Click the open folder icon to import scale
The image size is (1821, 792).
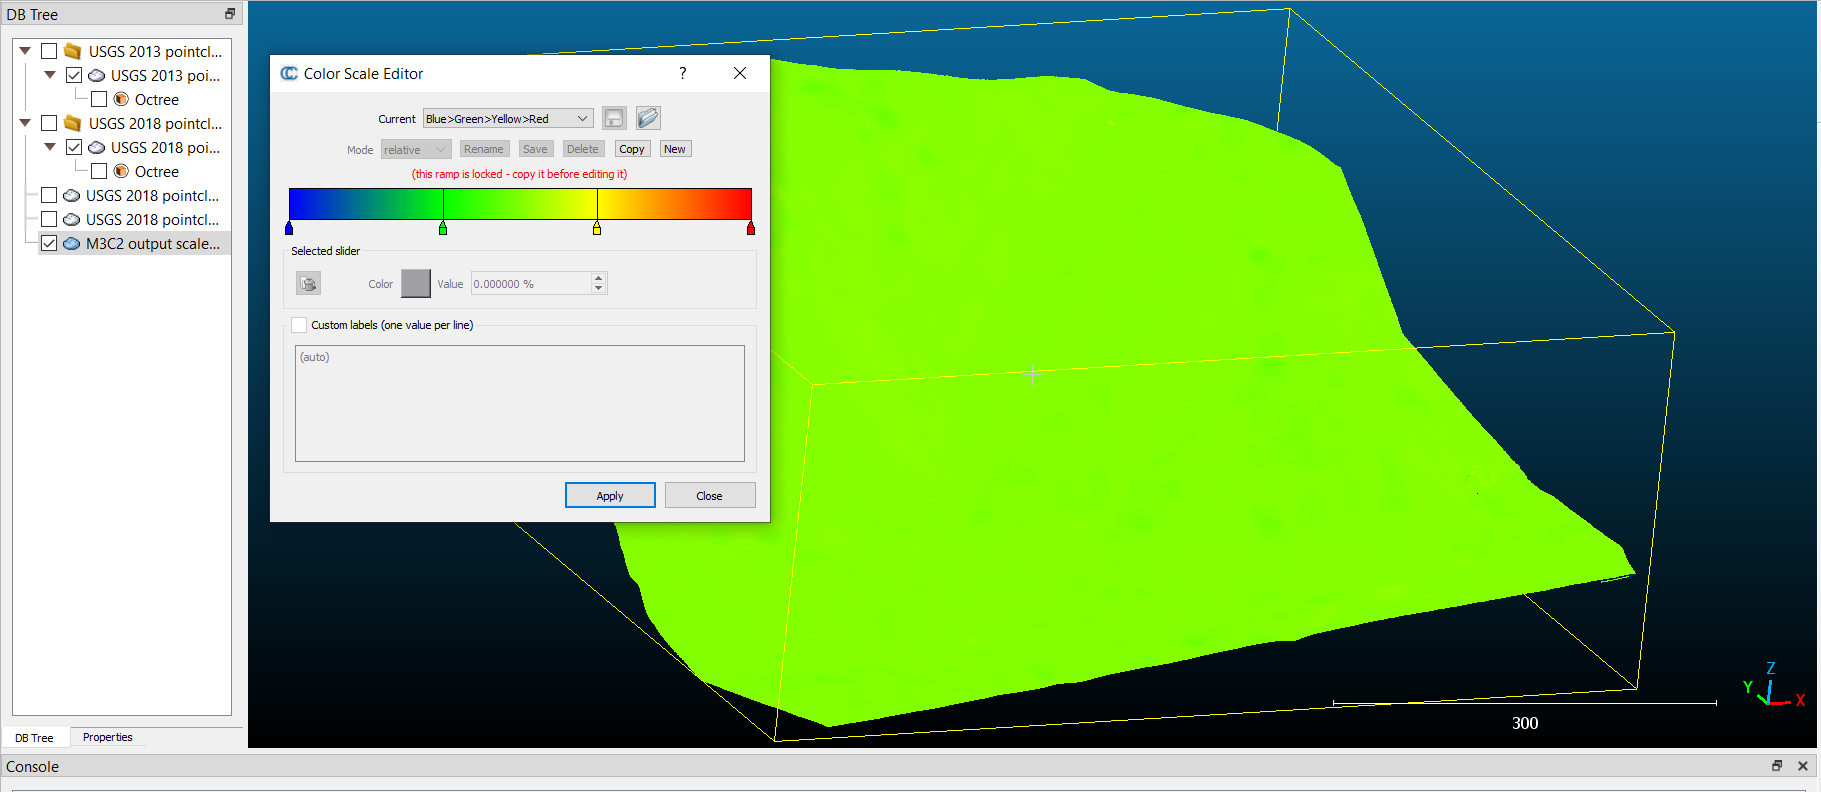pyautogui.click(x=648, y=118)
